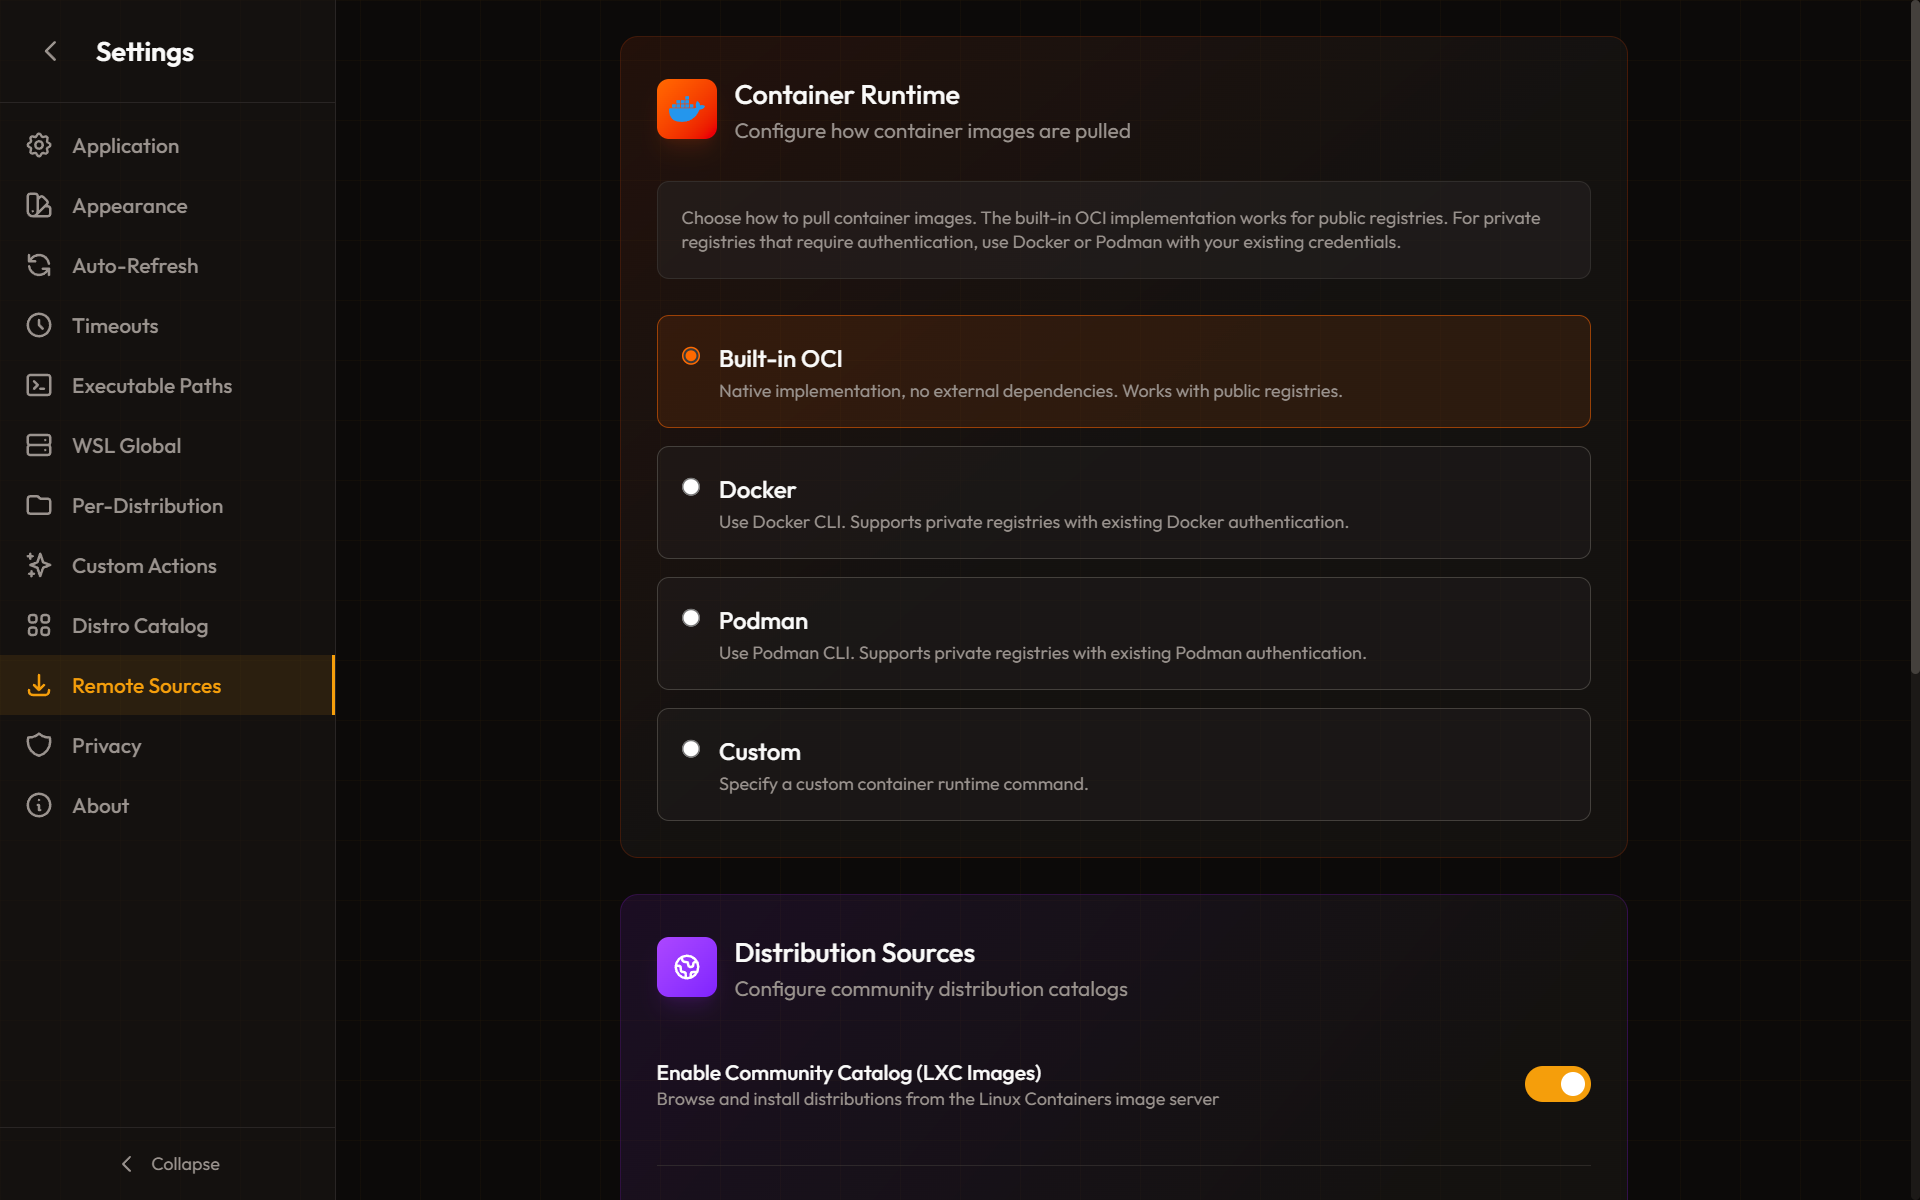Click the Auto-Refresh circular arrows icon
The image size is (1920, 1200).
pyautogui.click(x=39, y=266)
